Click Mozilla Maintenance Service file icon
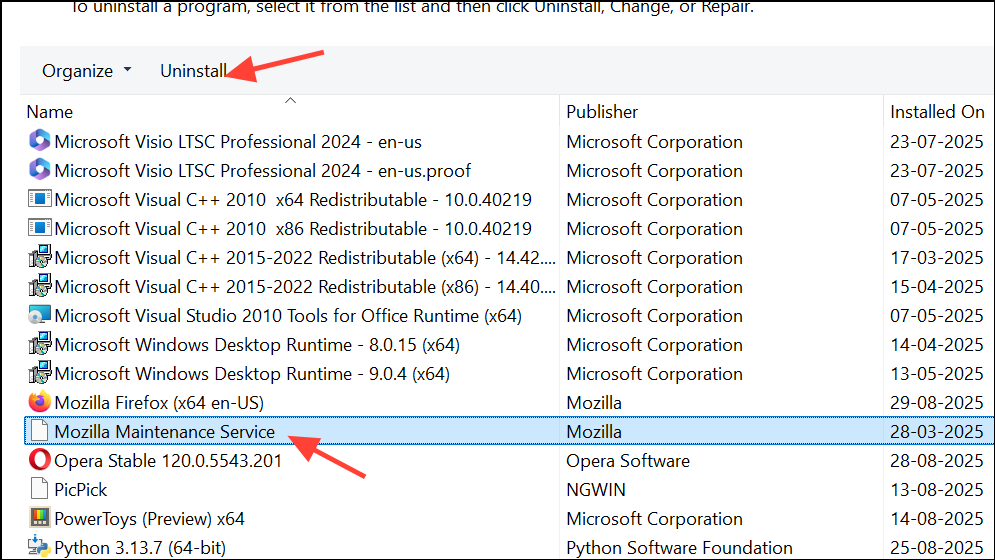 (x=39, y=430)
